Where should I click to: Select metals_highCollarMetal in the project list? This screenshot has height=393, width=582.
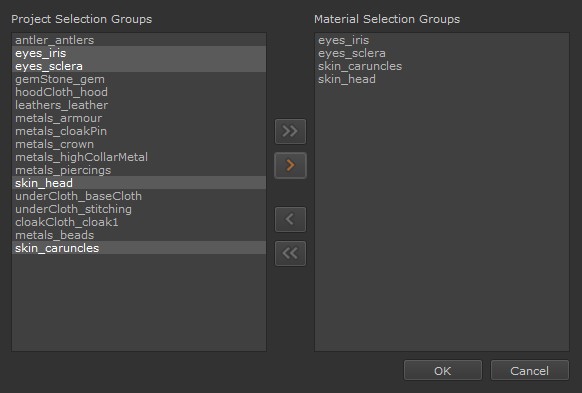point(139,157)
